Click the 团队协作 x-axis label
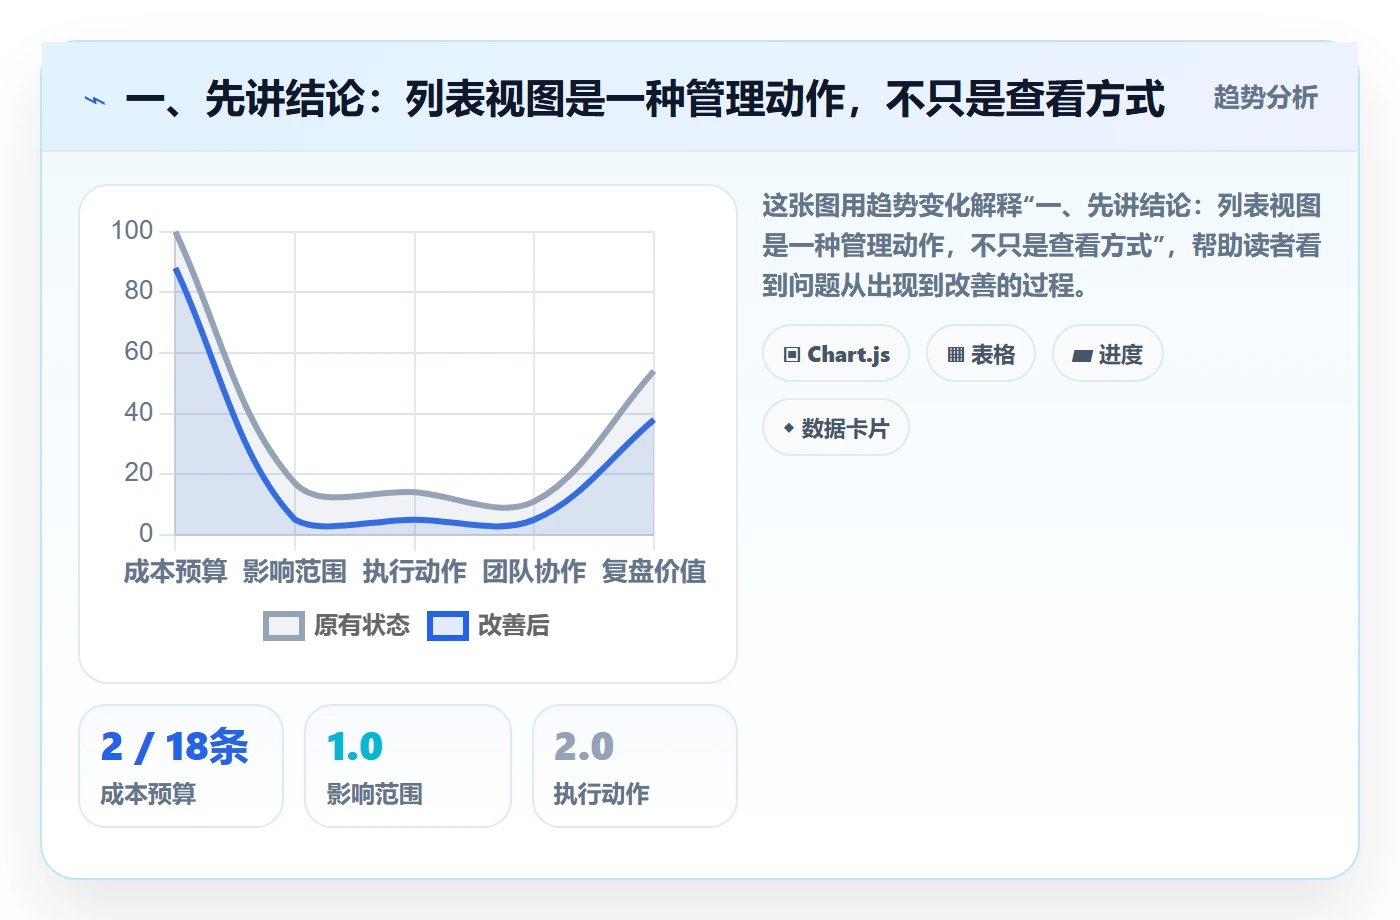The height and width of the screenshot is (920, 1400). click(x=534, y=572)
